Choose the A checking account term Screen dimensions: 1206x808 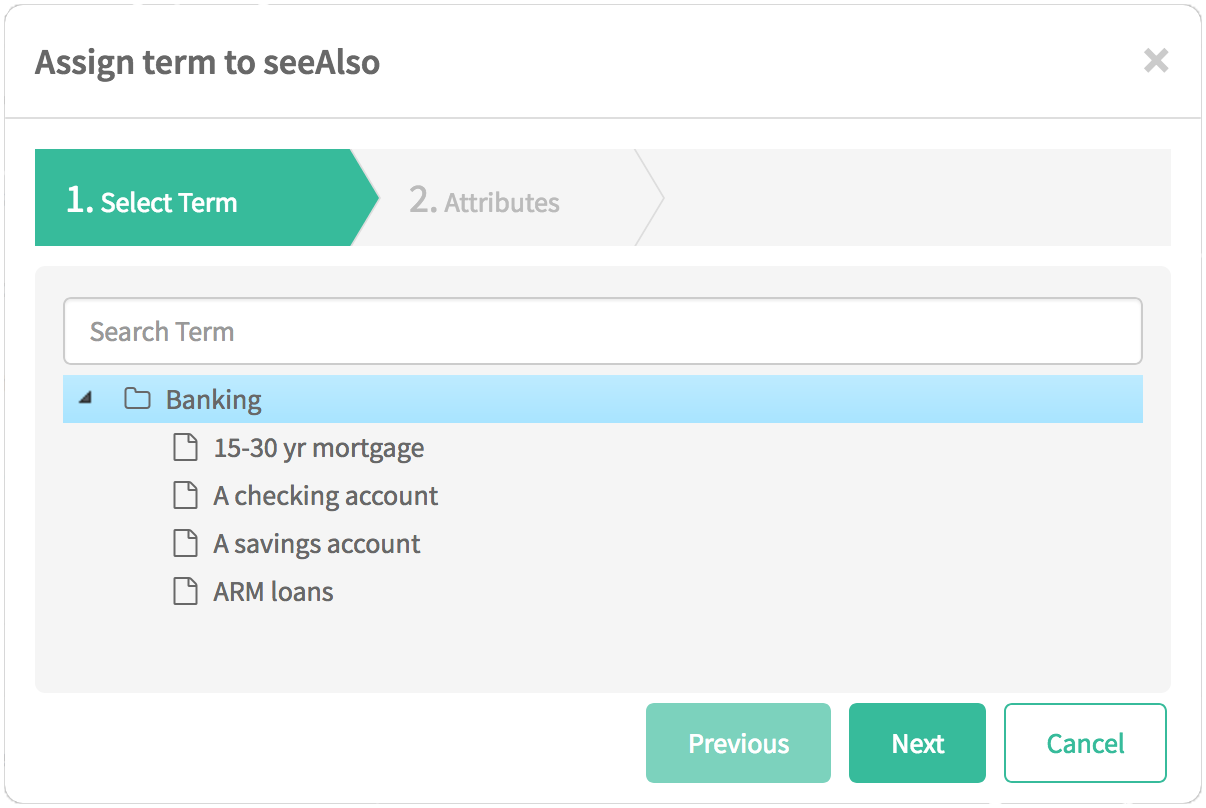click(x=326, y=496)
